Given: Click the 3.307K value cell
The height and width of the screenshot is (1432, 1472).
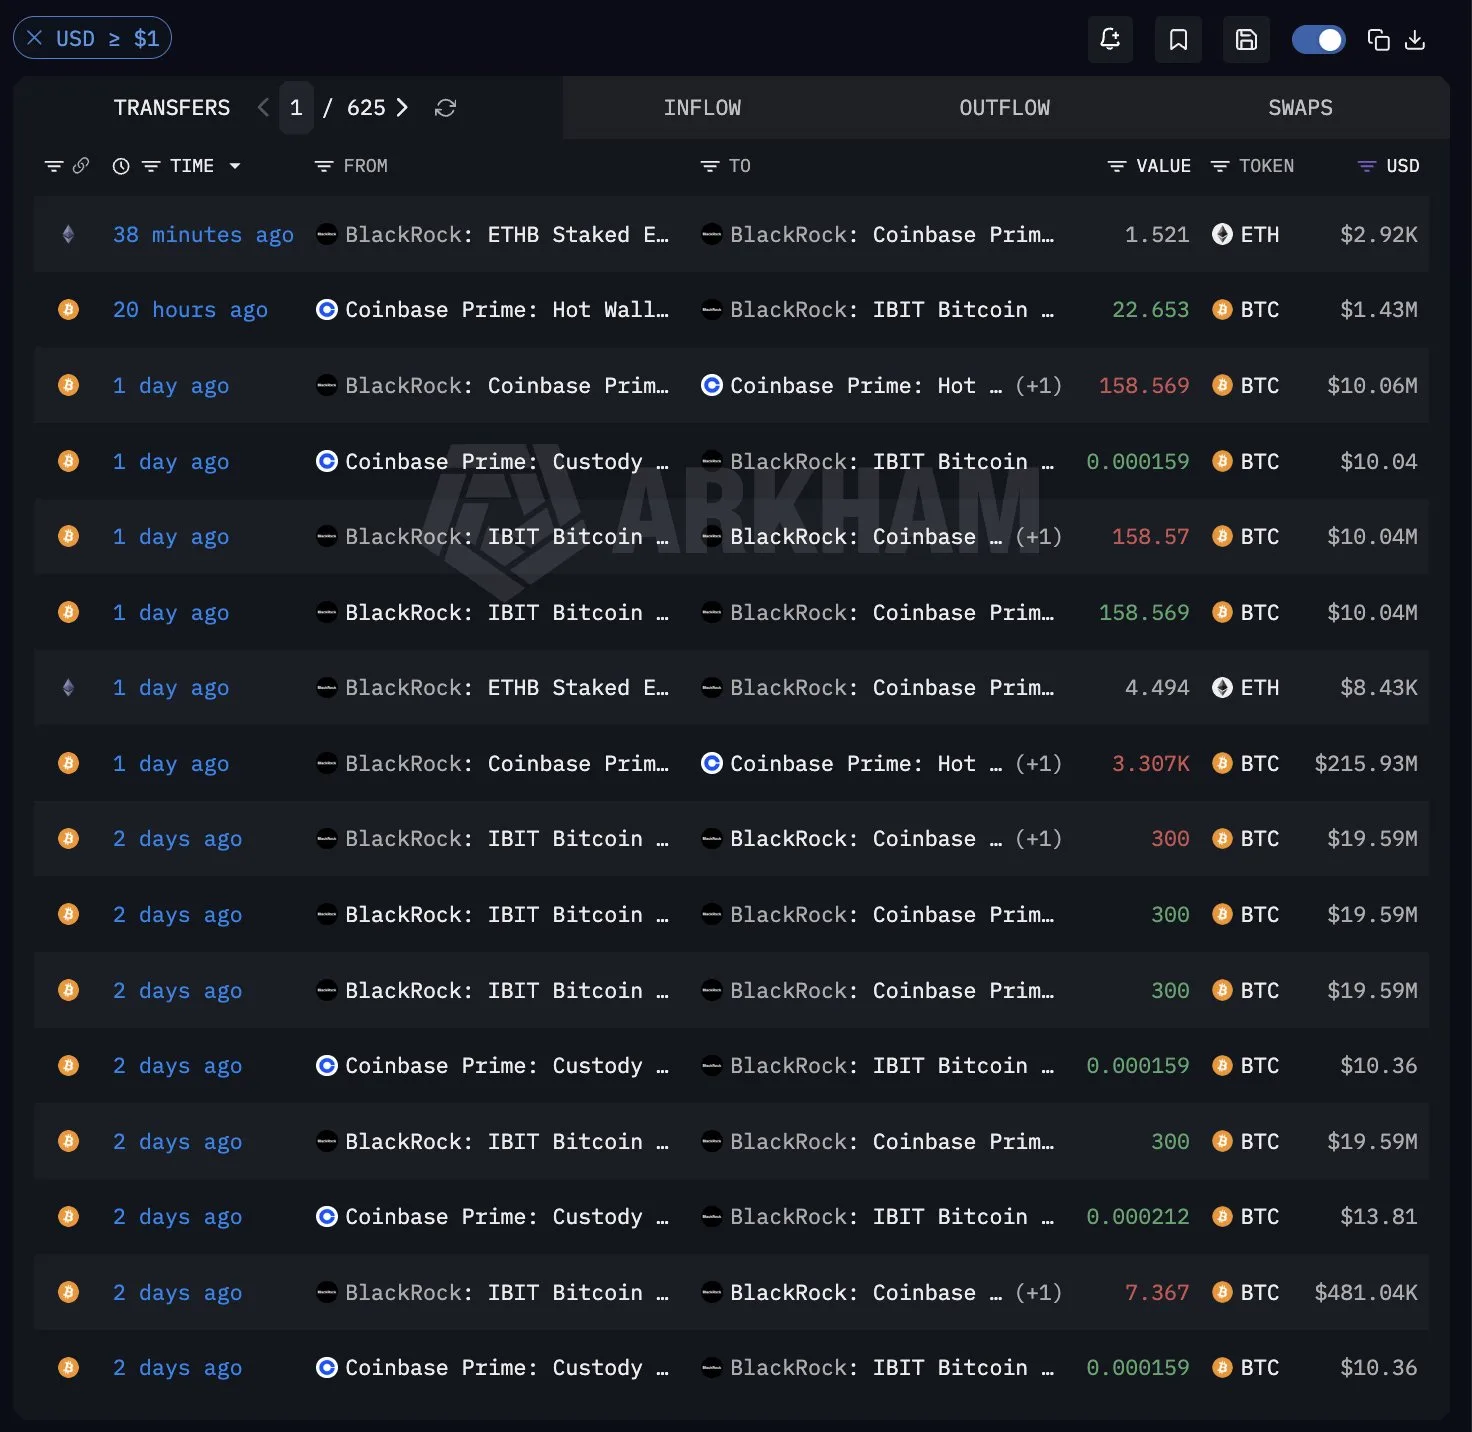Looking at the screenshot, I should 1151,764.
